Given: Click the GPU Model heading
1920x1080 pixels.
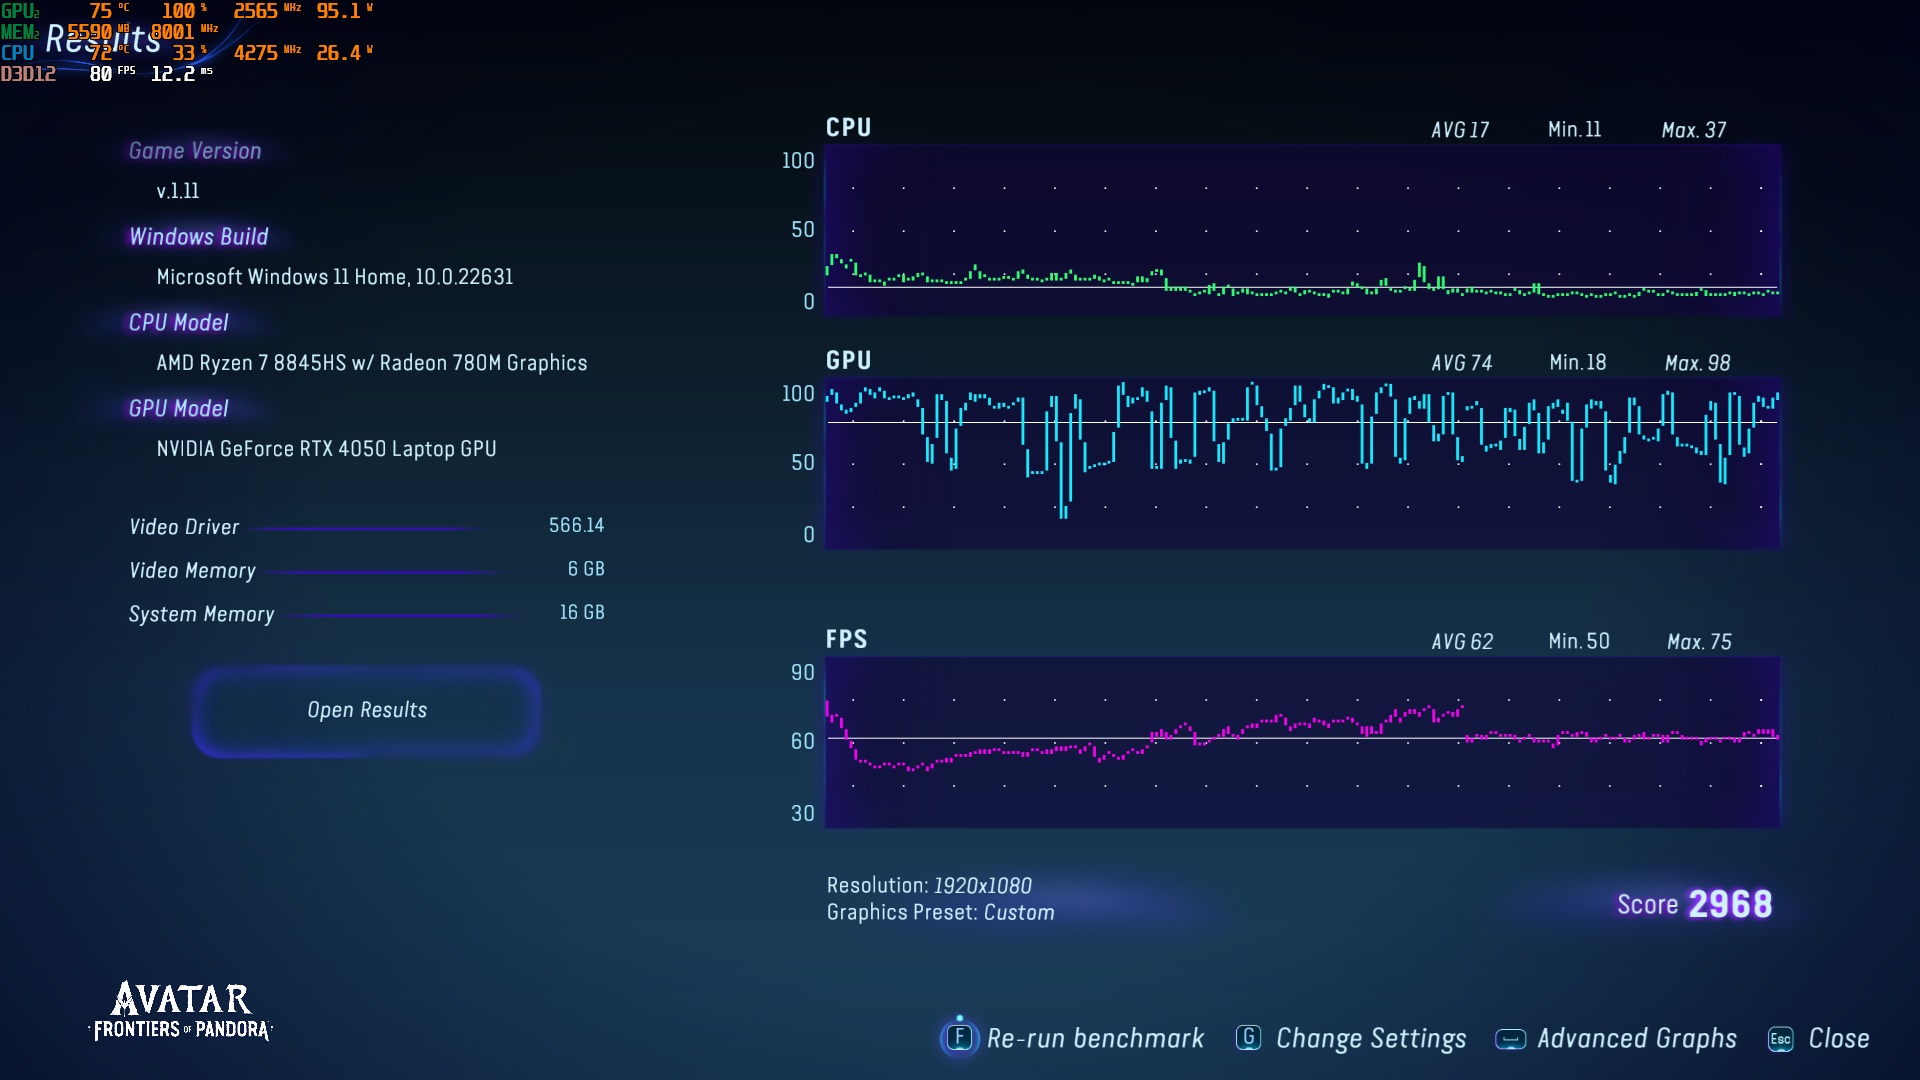Looking at the screenshot, I should click(x=178, y=409).
